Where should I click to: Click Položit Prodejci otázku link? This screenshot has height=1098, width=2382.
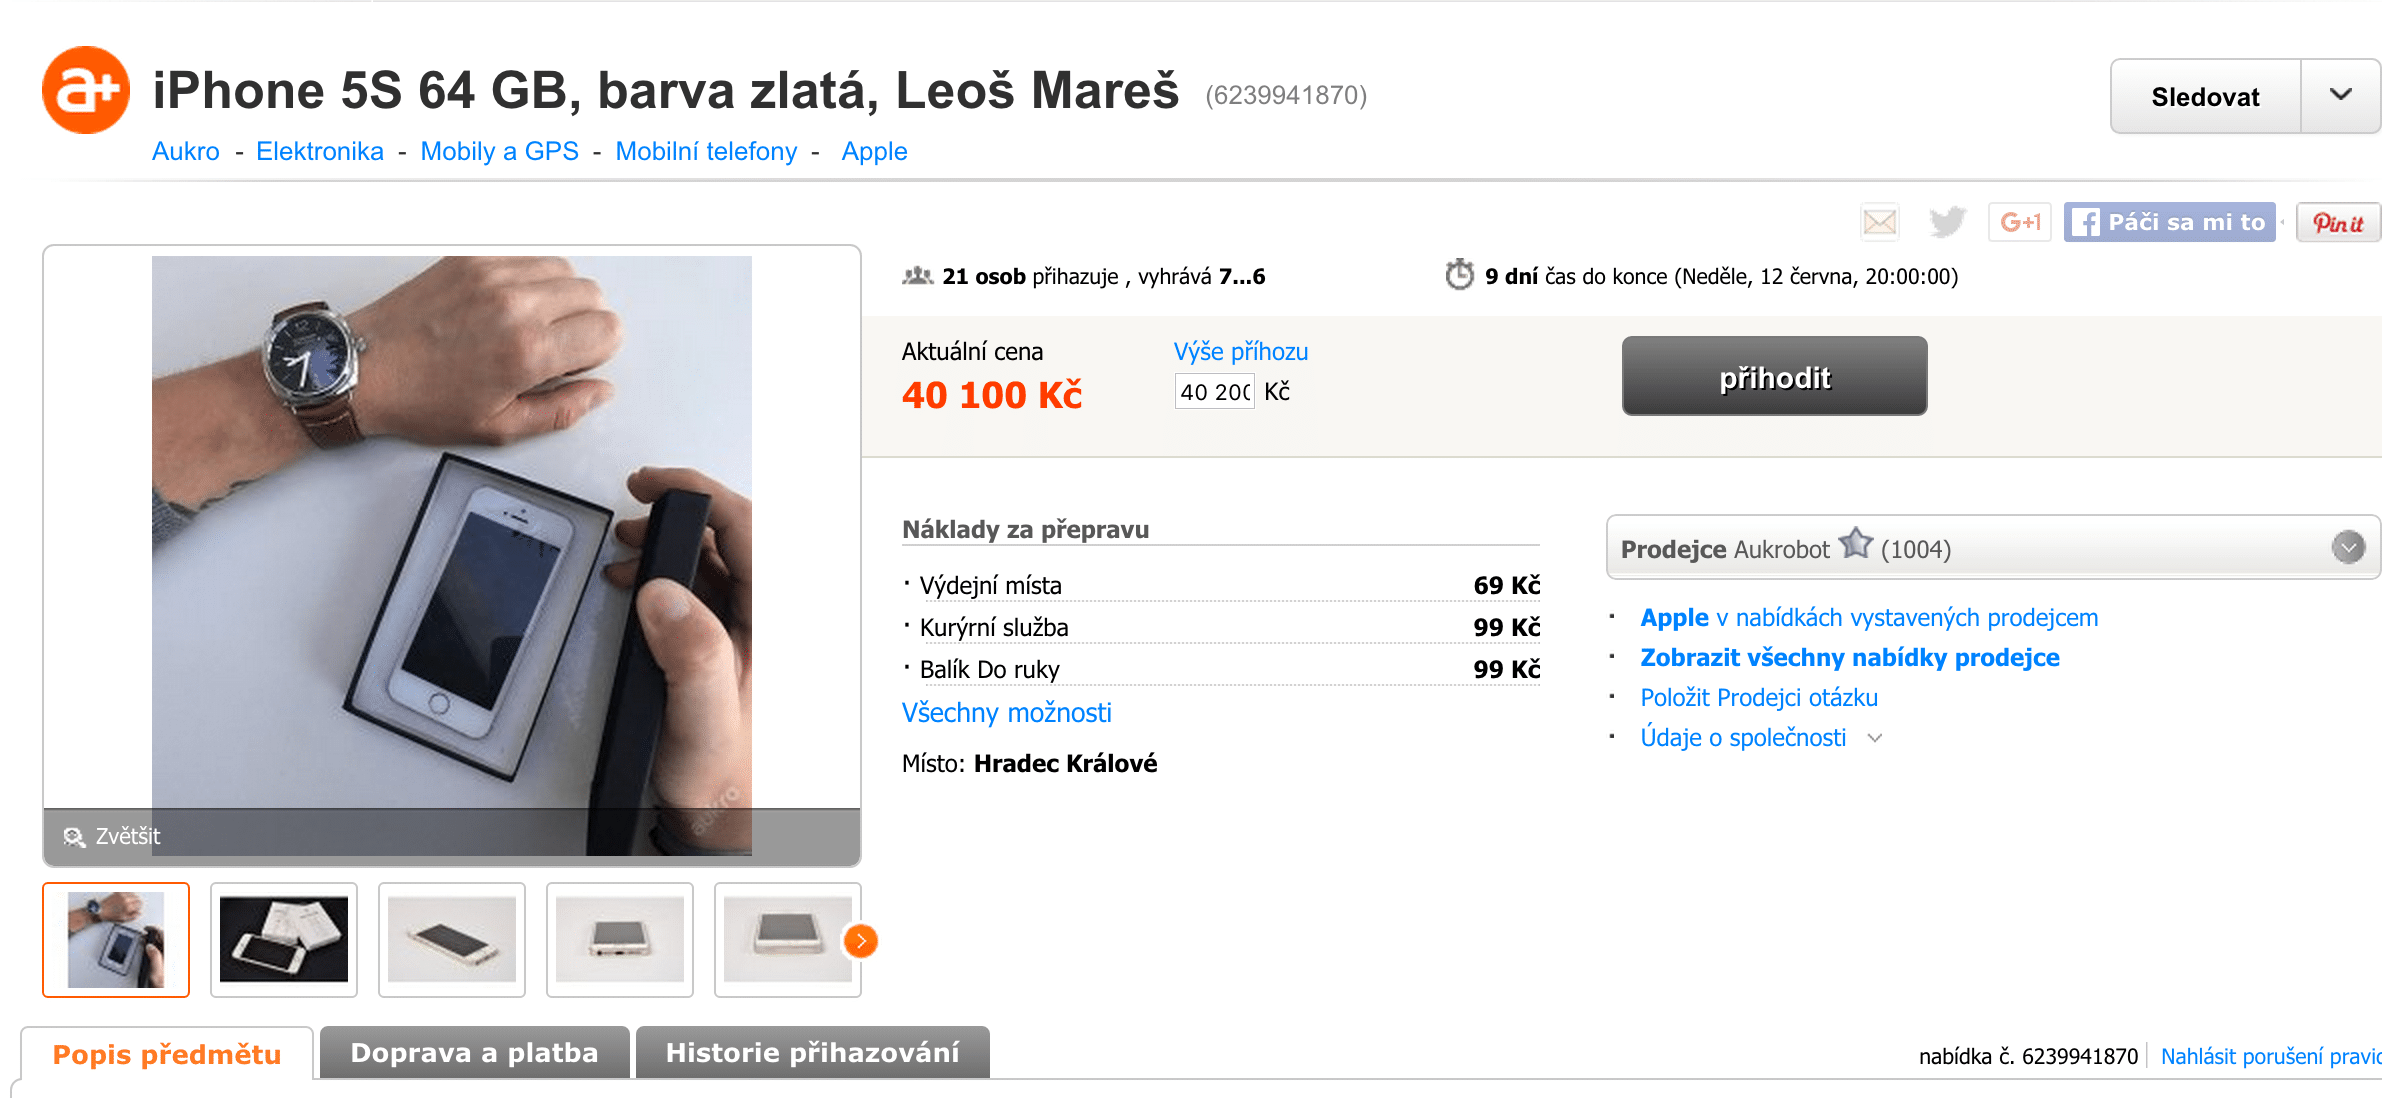[1759, 698]
